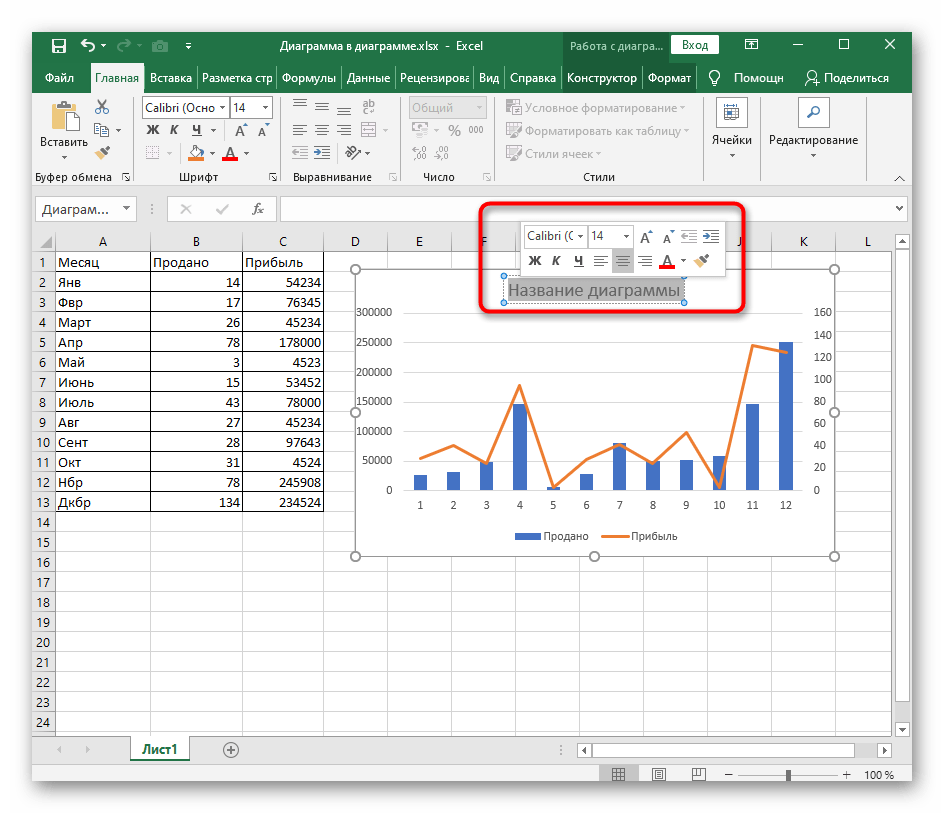
Task: Select the chart title Название диаграммы
Action: 594,290
